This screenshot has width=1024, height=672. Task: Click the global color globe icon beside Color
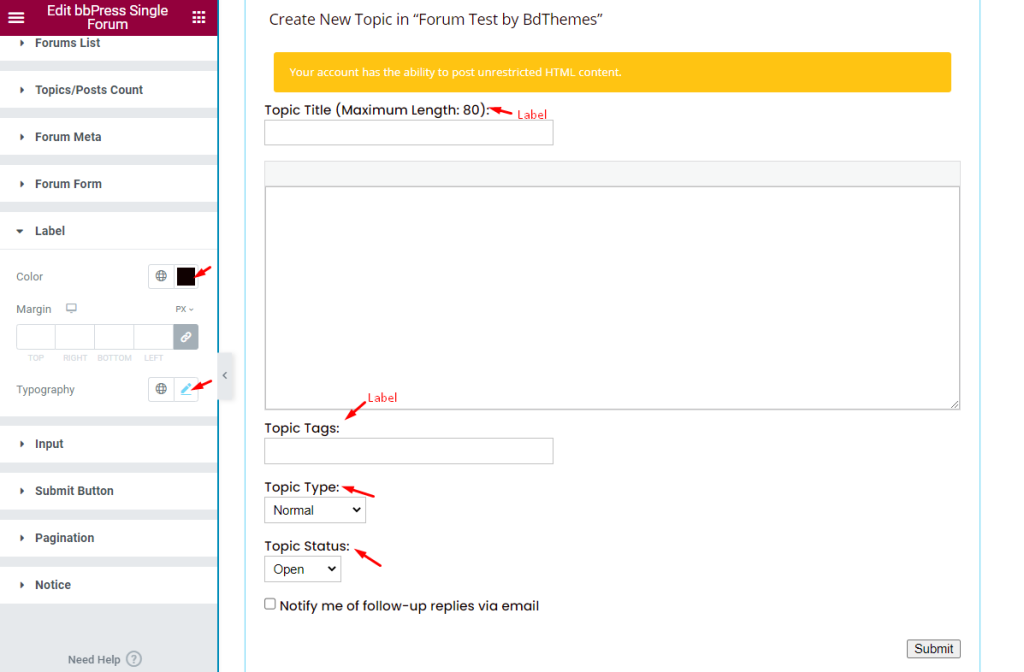pyautogui.click(x=161, y=276)
